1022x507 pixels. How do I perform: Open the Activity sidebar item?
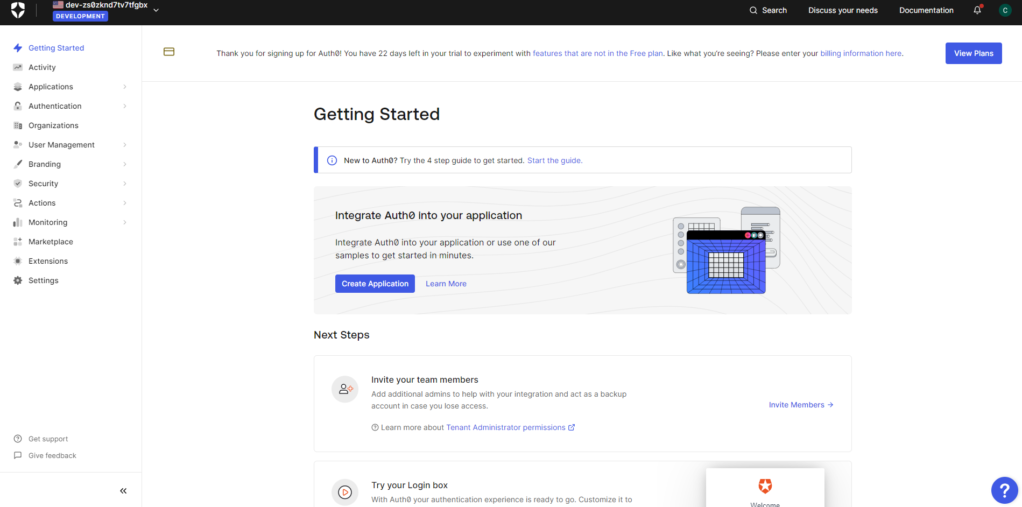click(42, 68)
